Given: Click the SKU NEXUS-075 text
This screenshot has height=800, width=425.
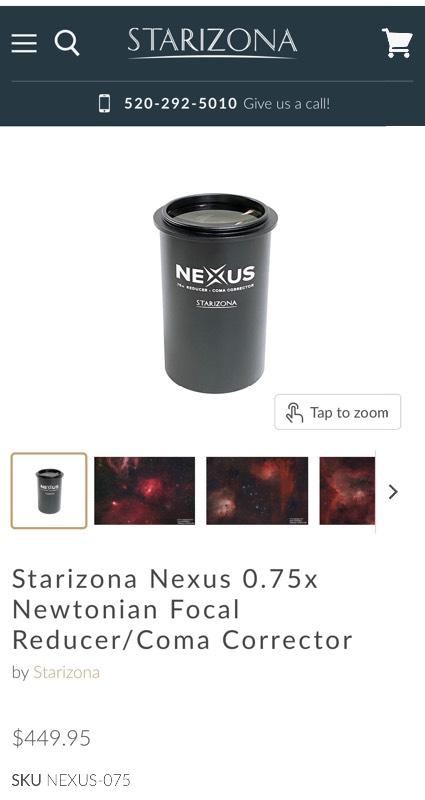Looking at the screenshot, I should tap(71, 780).
